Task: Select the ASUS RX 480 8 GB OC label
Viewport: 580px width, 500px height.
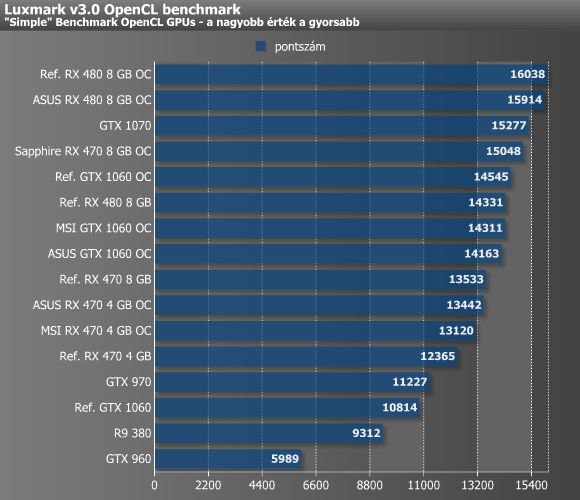Action: [92, 100]
